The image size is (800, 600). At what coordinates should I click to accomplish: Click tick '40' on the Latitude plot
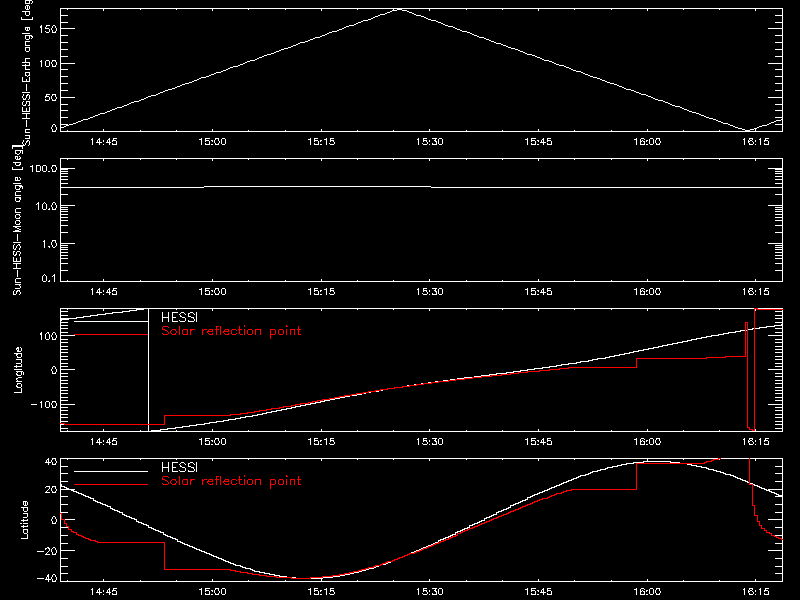52,462
